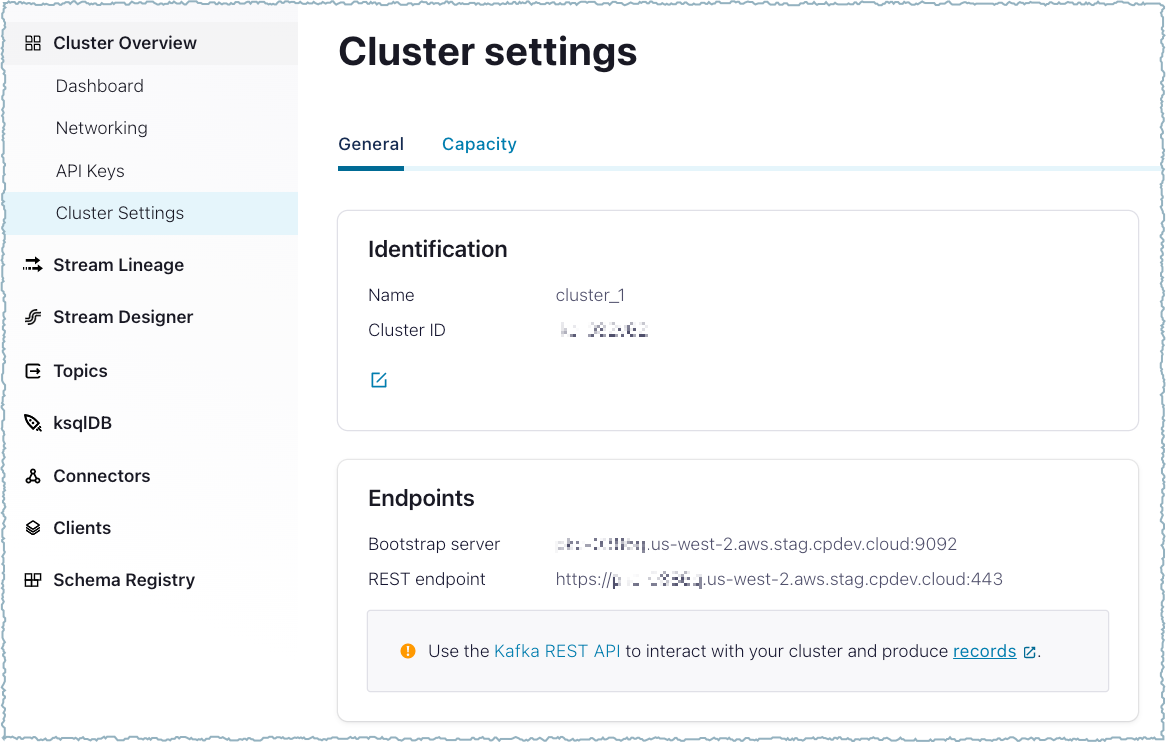Switch to the Capacity tab
This screenshot has height=742, width=1166.
479,144
